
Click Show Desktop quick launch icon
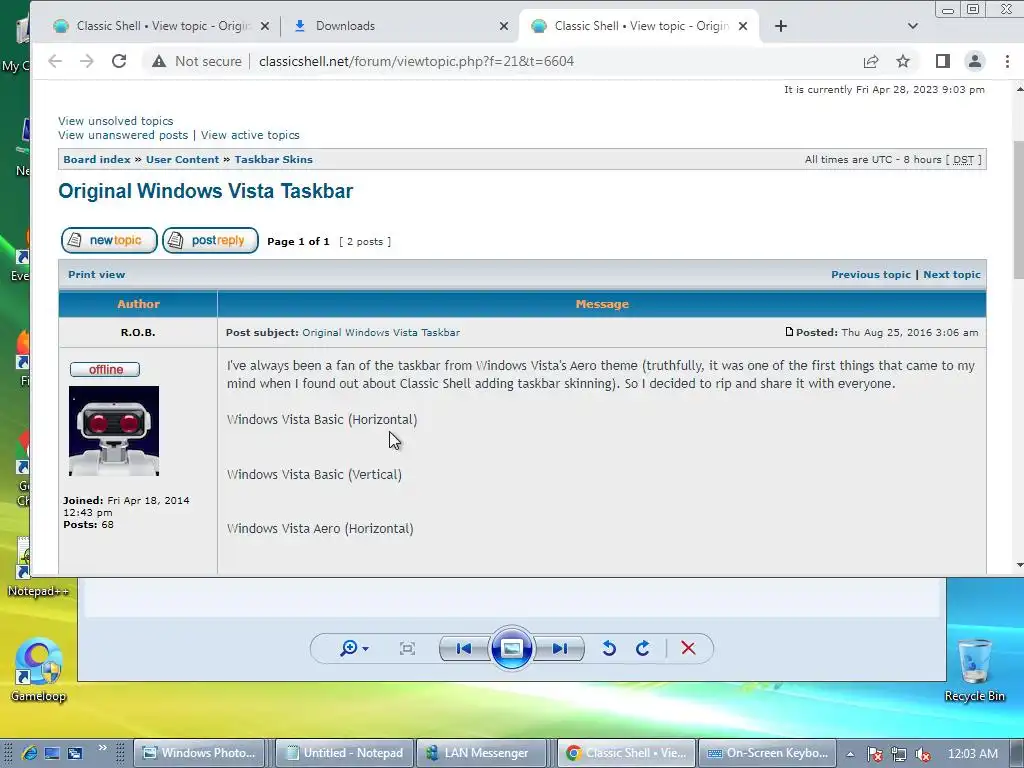tap(52, 753)
